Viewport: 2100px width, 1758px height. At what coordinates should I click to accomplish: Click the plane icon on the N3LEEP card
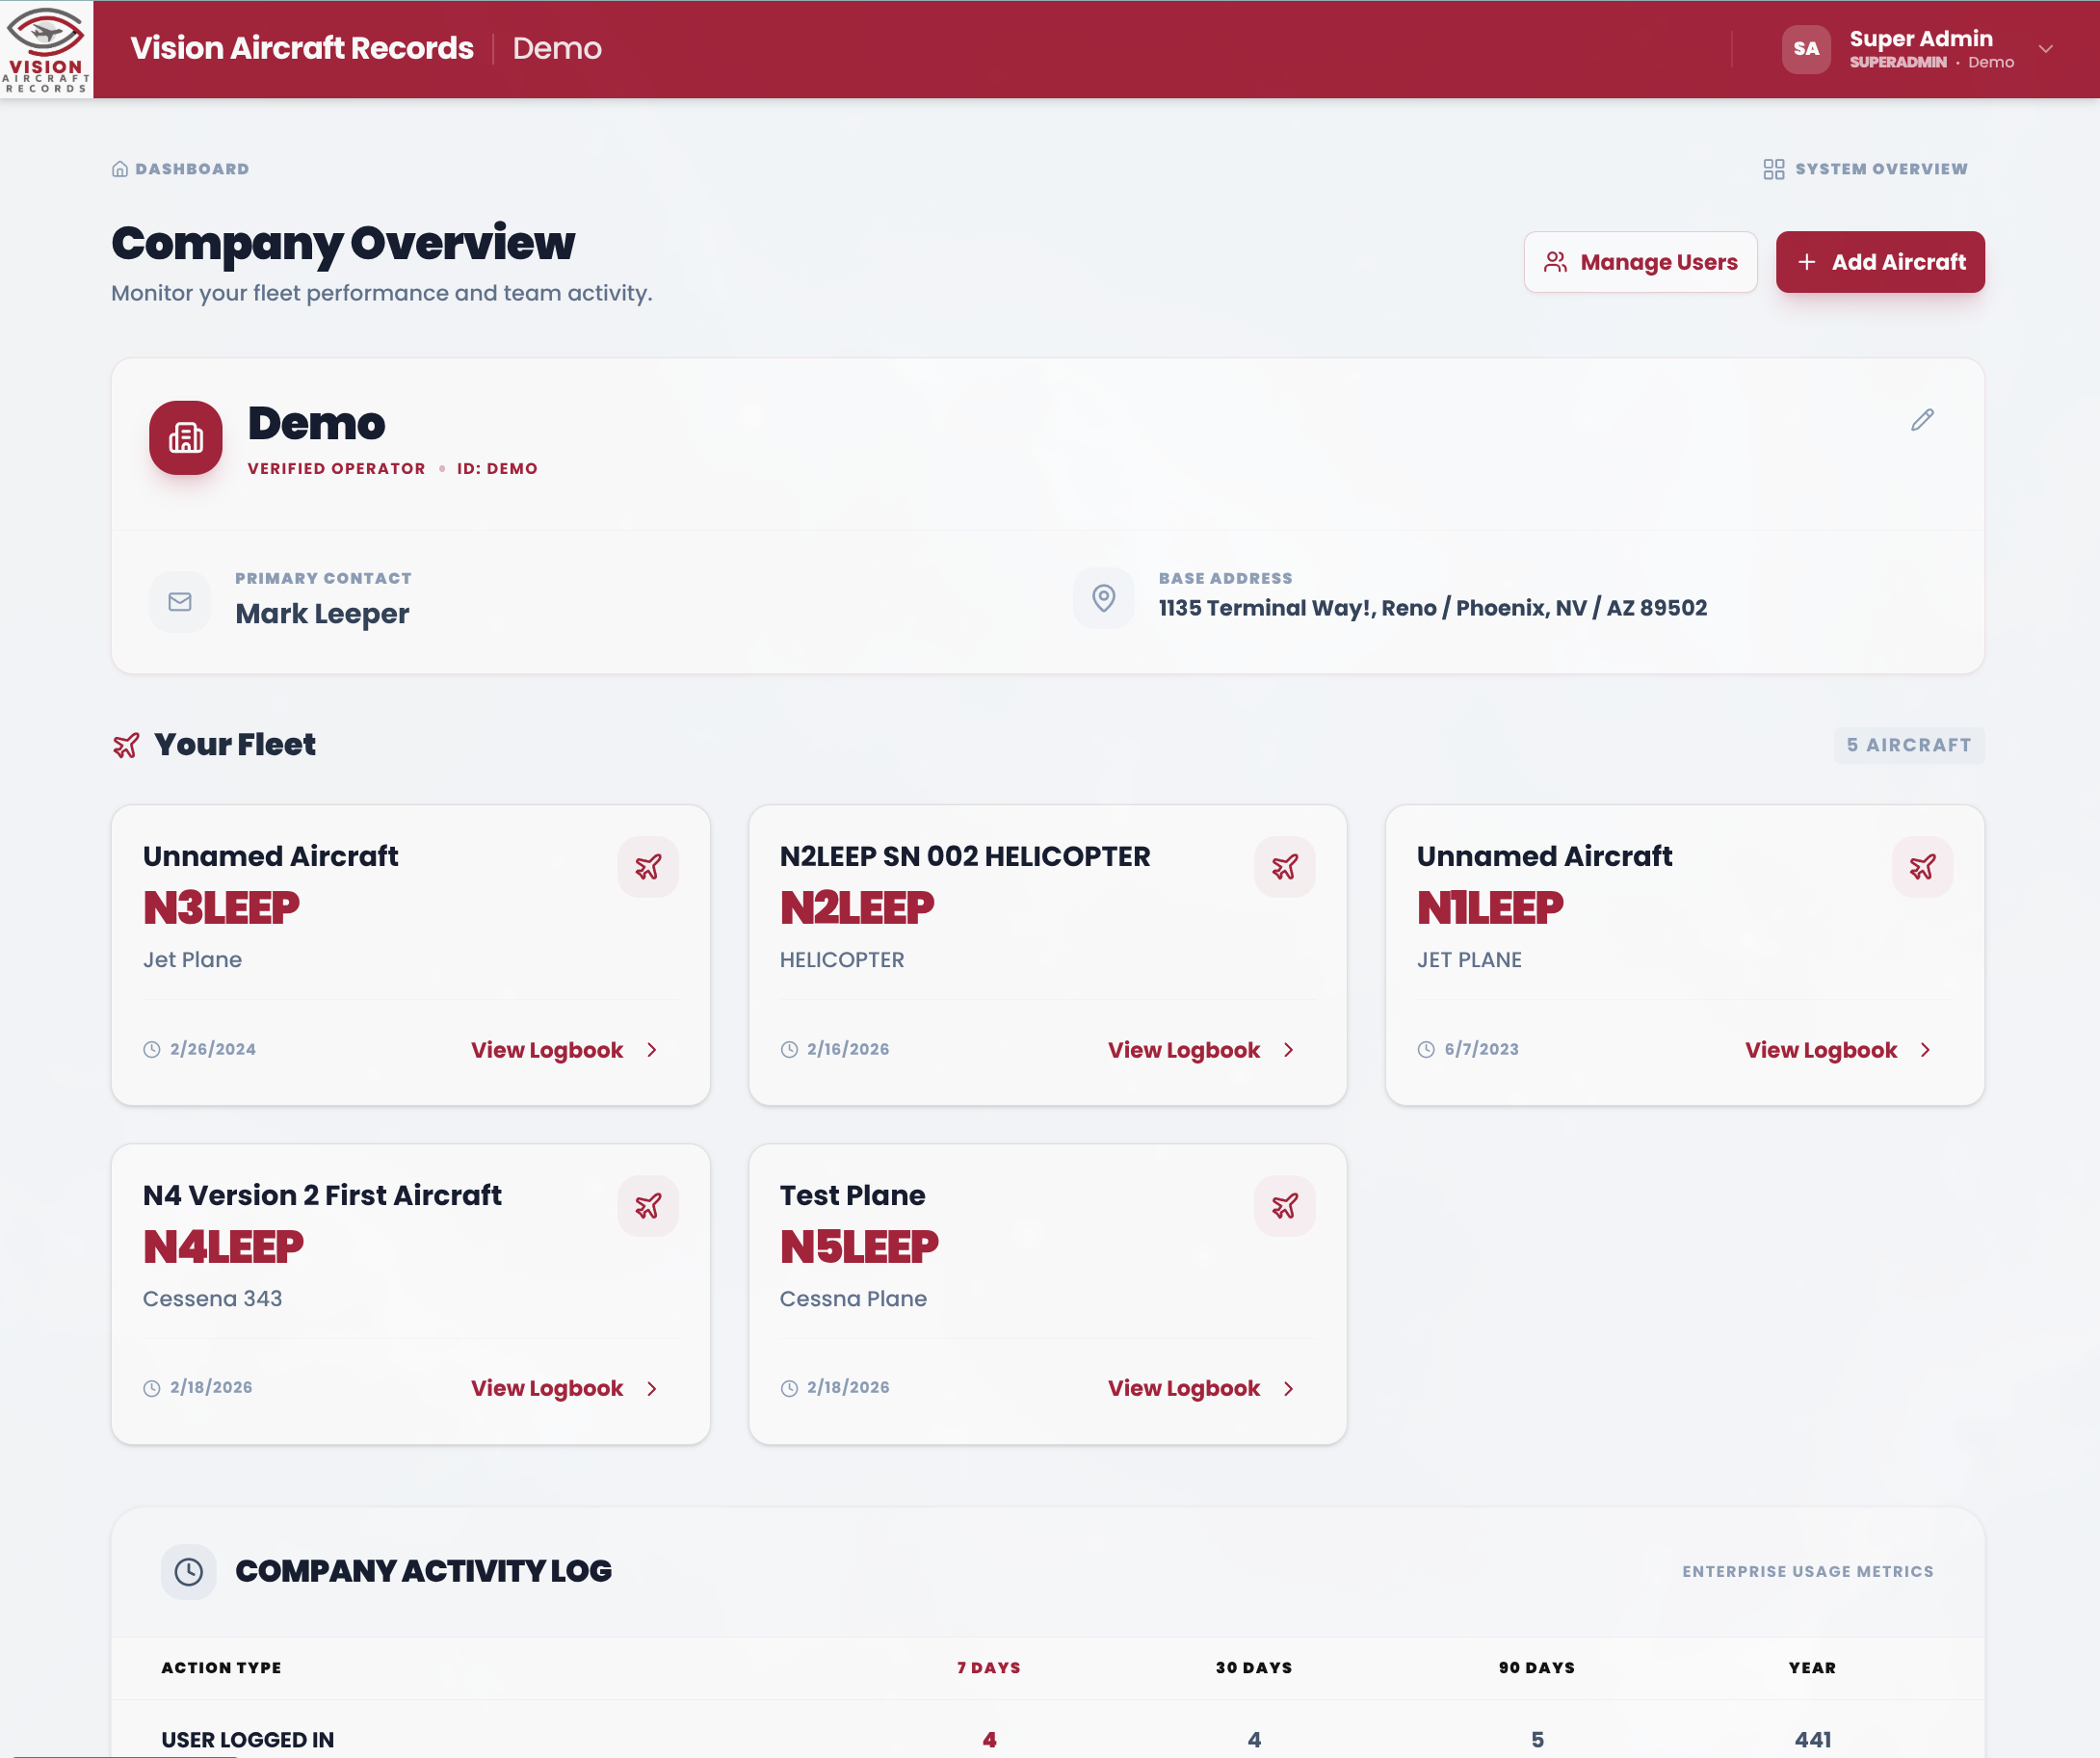point(647,866)
